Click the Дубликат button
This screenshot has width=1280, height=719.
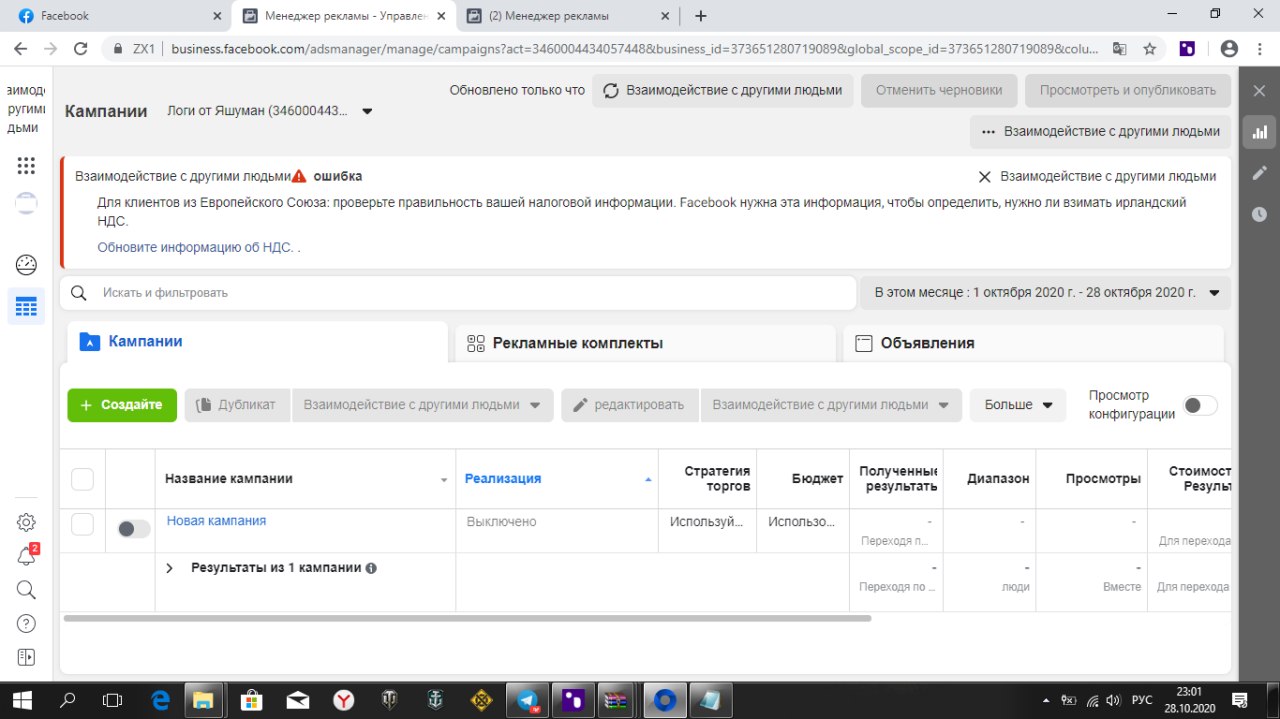coord(237,405)
